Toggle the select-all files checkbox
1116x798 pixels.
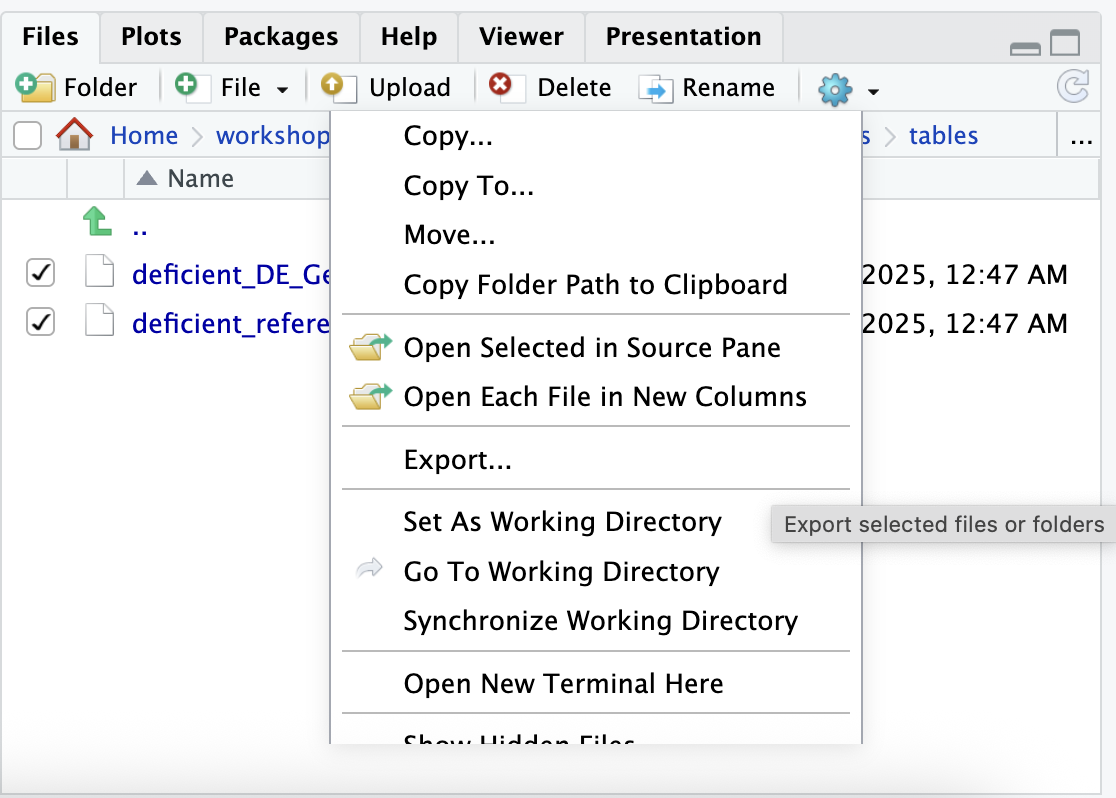[27, 135]
